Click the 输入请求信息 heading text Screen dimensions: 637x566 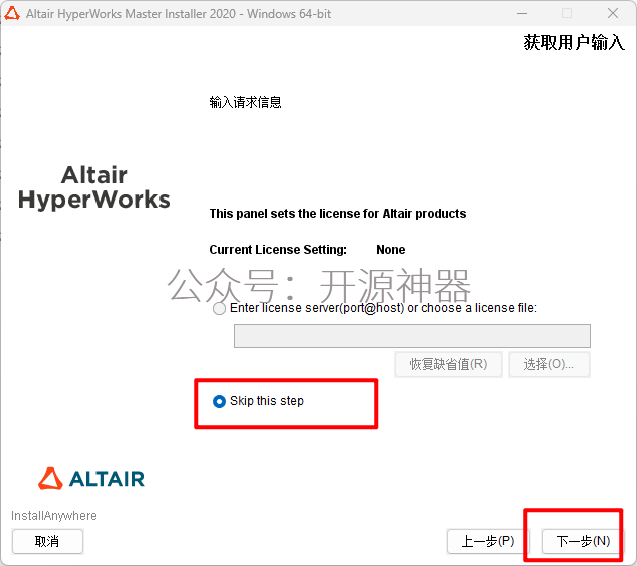click(245, 102)
